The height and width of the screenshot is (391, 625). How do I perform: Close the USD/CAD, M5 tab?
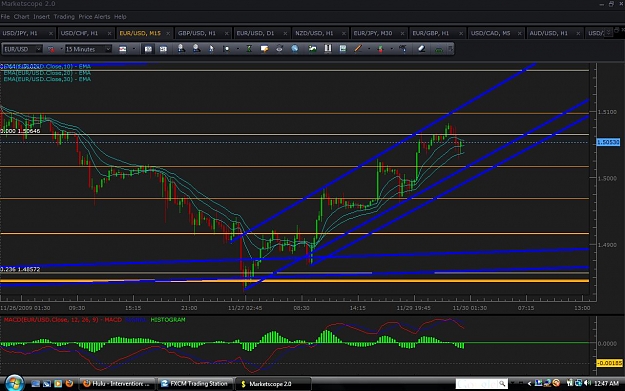click(519, 33)
